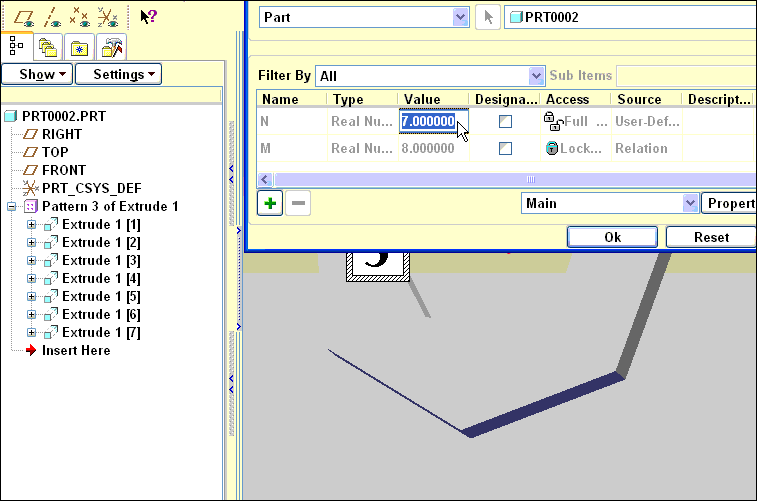Switch to the Folder Browser tab

47,47
